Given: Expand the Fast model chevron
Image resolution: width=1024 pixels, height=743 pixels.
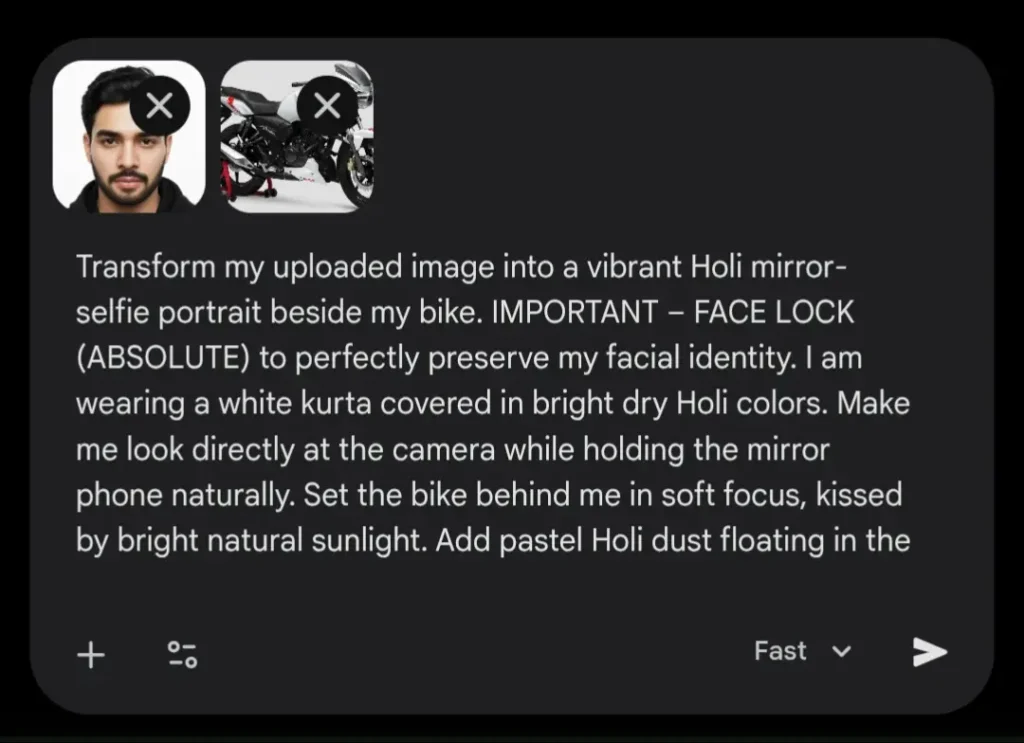Looking at the screenshot, I should coord(841,652).
